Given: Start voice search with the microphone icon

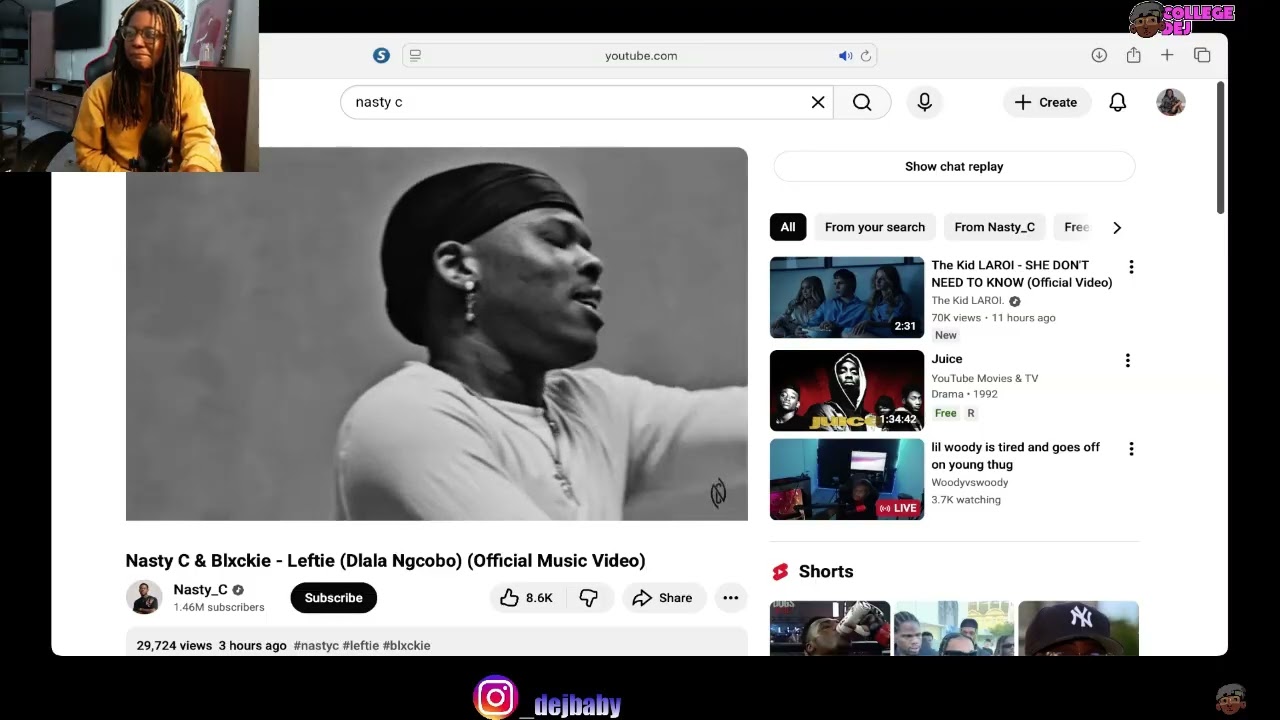Looking at the screenshot, I should click(x=925, y=102).
